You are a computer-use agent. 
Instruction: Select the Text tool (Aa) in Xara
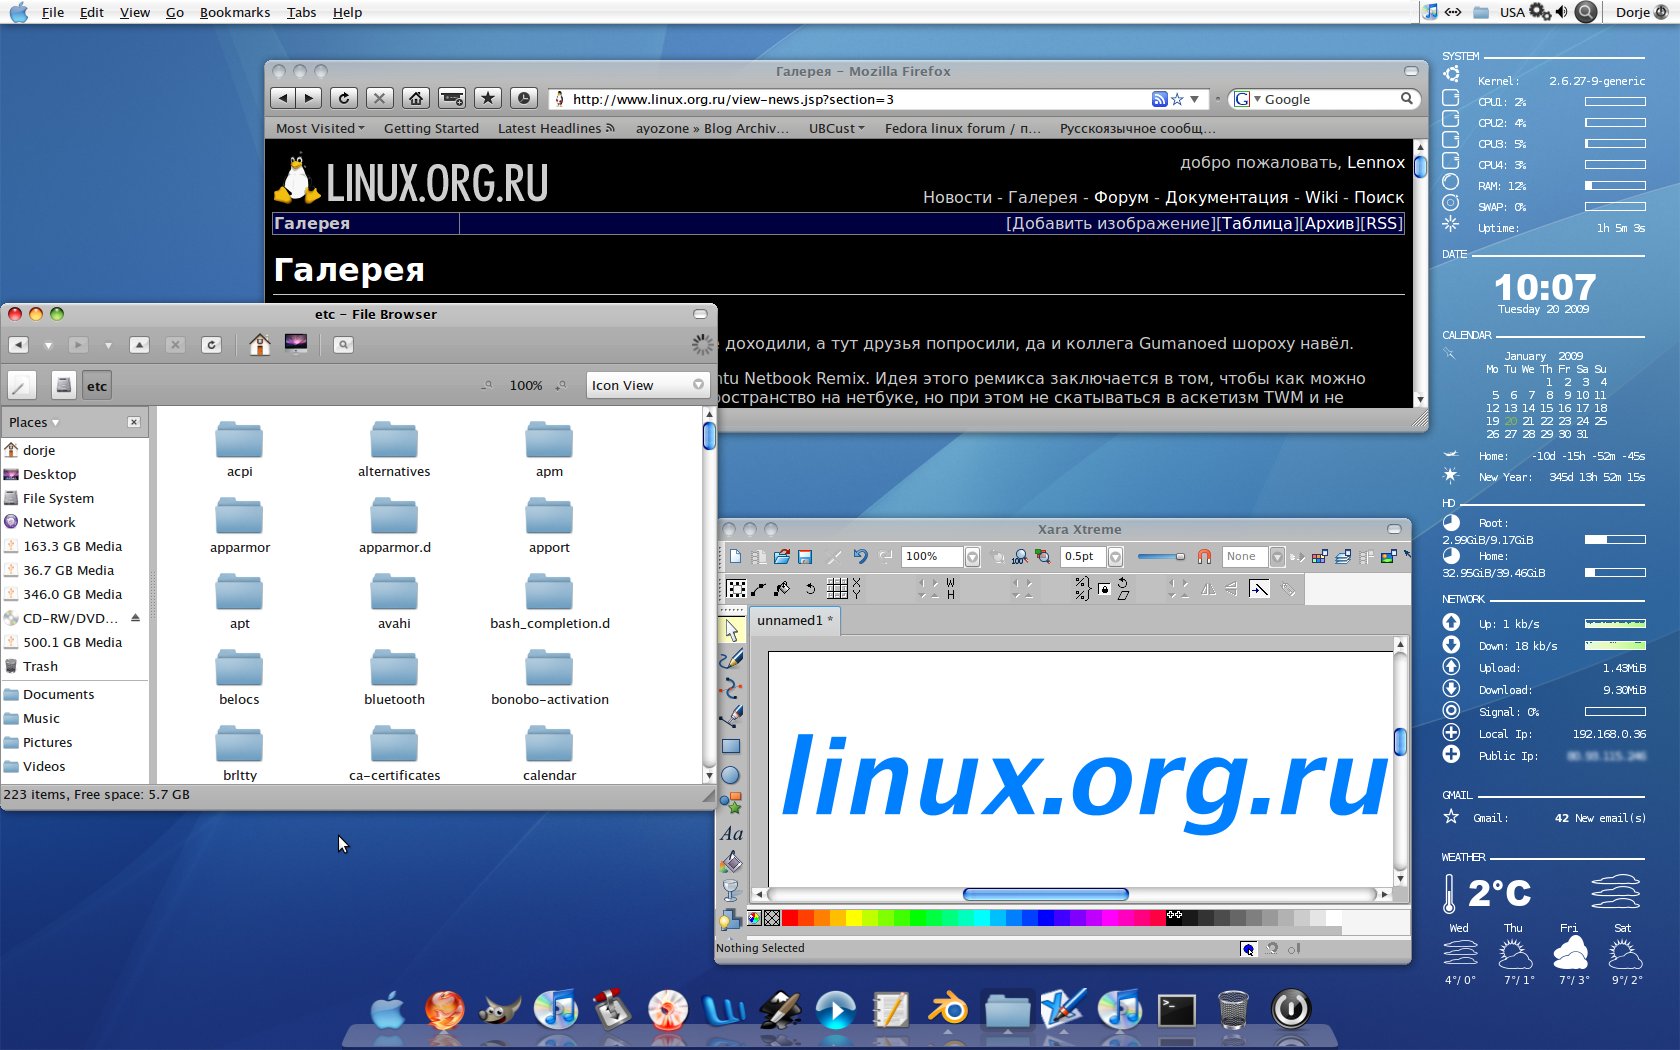point(731,833)
